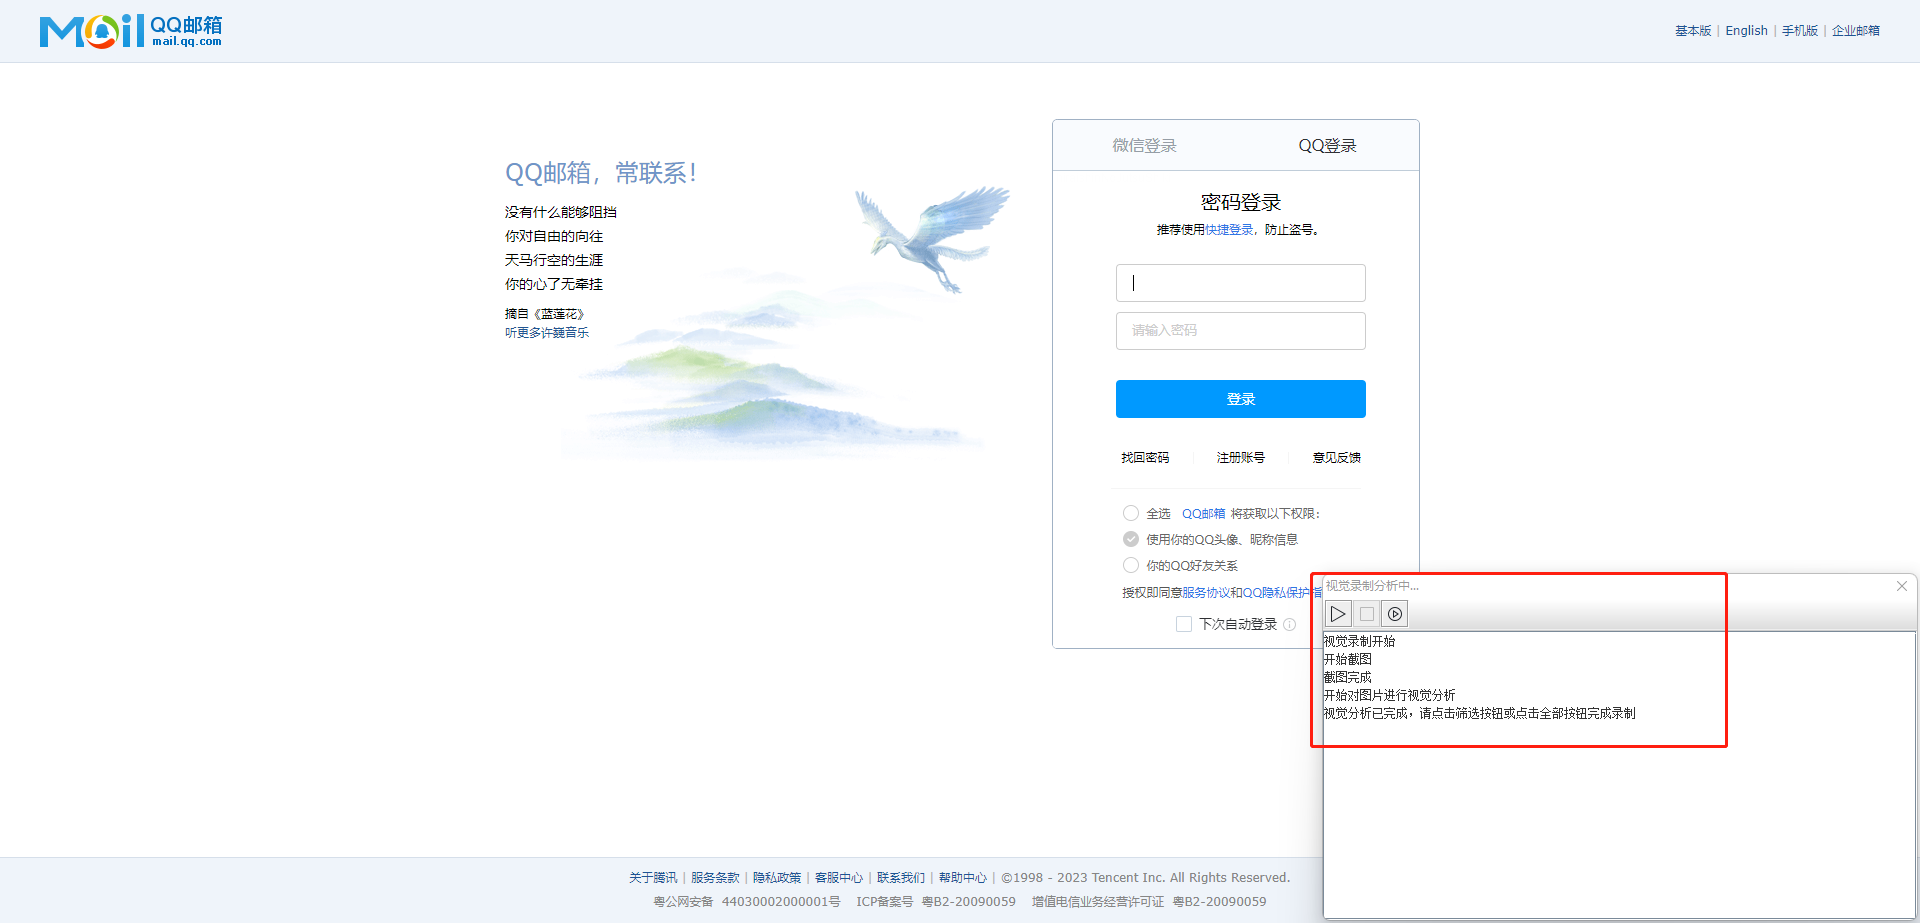Switch to QQ登录 tab
Screen dimensions: 1920x923
tap(1327, 146)
